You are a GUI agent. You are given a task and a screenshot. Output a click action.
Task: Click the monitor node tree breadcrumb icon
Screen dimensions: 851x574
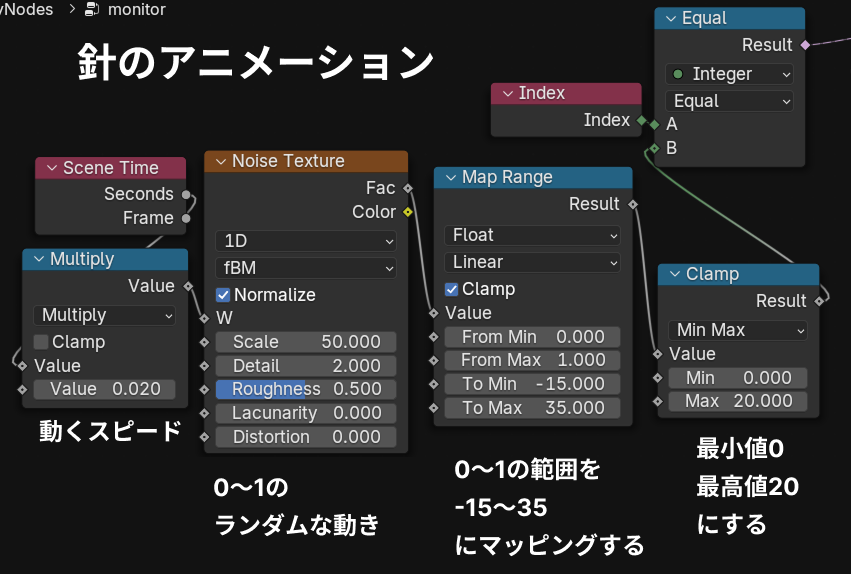pyautogui.click(x=93, y=10)
